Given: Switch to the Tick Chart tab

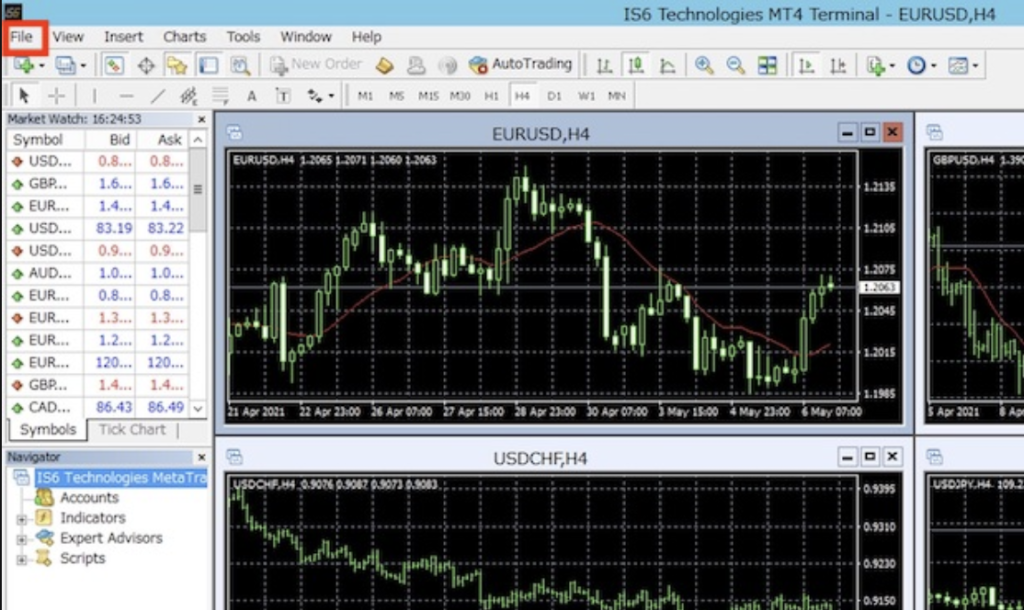Looking at the screenshot, I should point(132,430).
